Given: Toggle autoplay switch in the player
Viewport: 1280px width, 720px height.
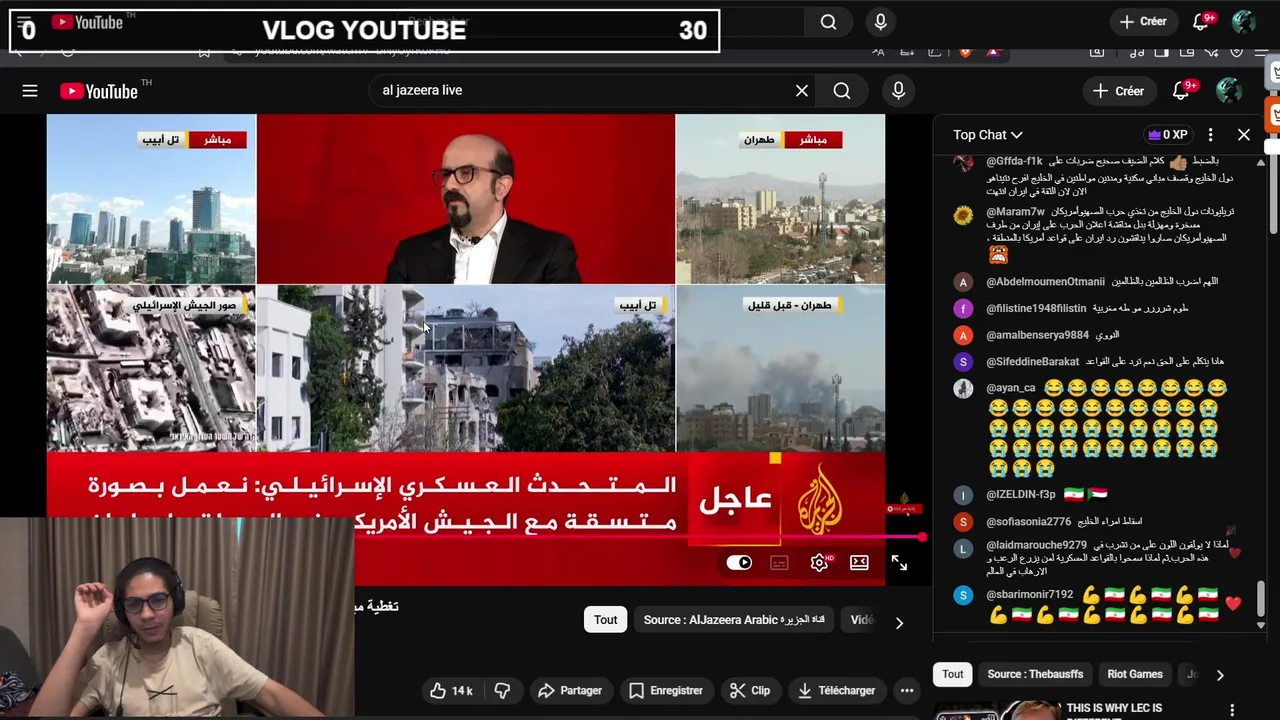Looking at the screenshot, I should [x=739, y=563].
